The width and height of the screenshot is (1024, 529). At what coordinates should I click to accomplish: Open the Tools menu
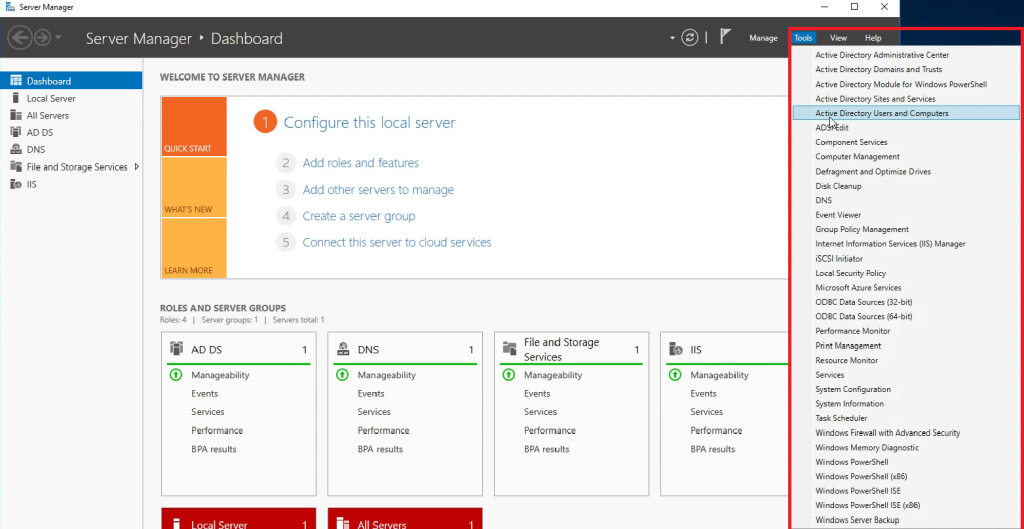pyautogui.click(x=803, y=38)
